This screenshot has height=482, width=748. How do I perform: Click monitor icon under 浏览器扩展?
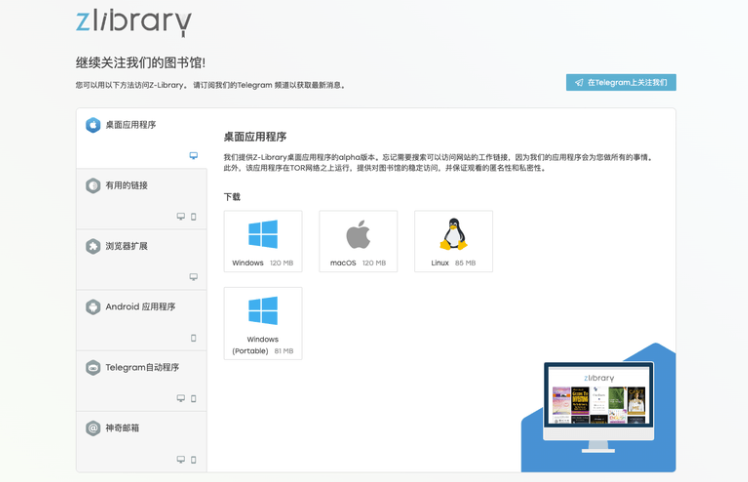click(x=194, y=277)
